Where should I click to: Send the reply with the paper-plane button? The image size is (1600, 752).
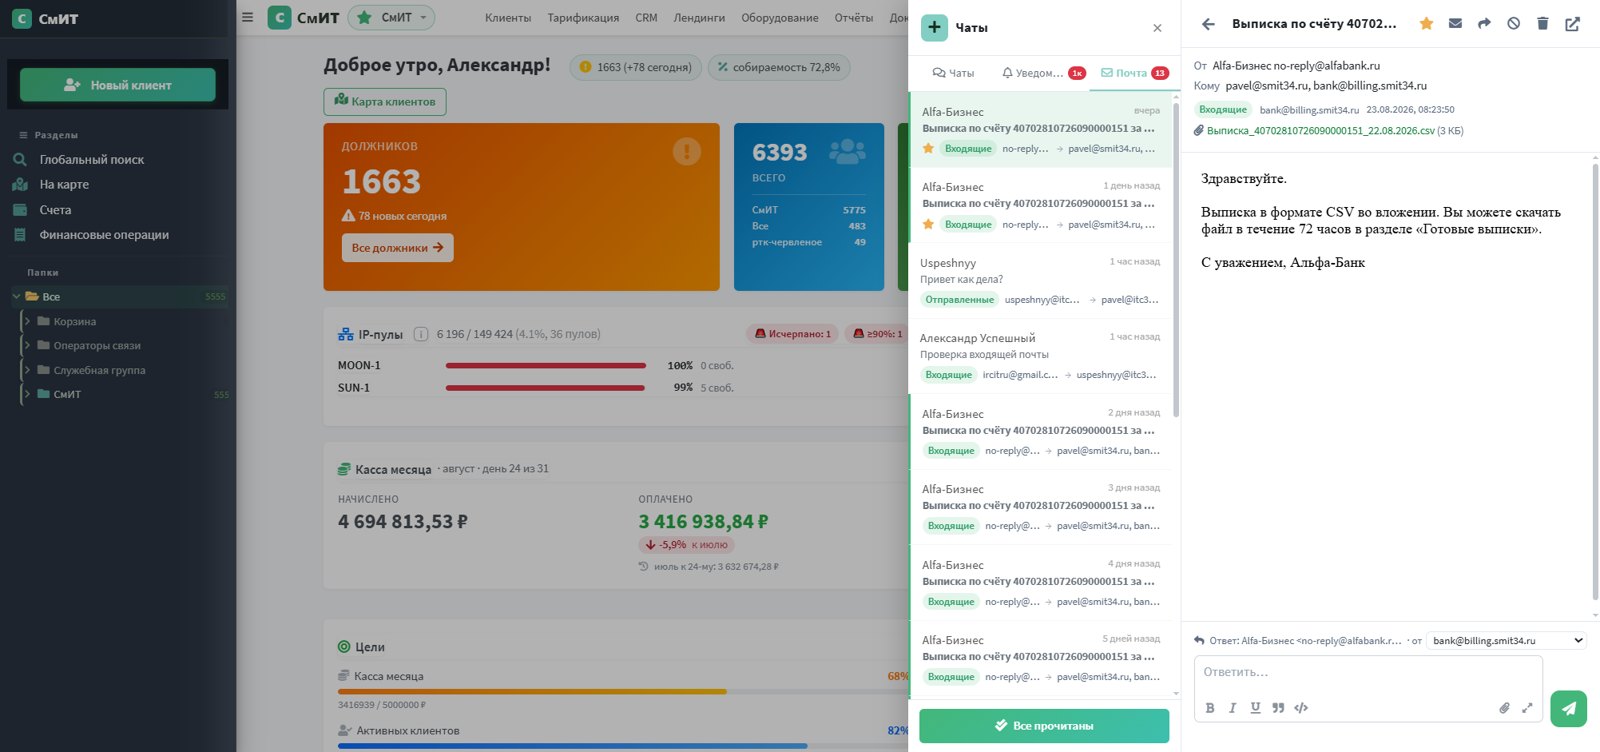click(x=1568, y=708)
